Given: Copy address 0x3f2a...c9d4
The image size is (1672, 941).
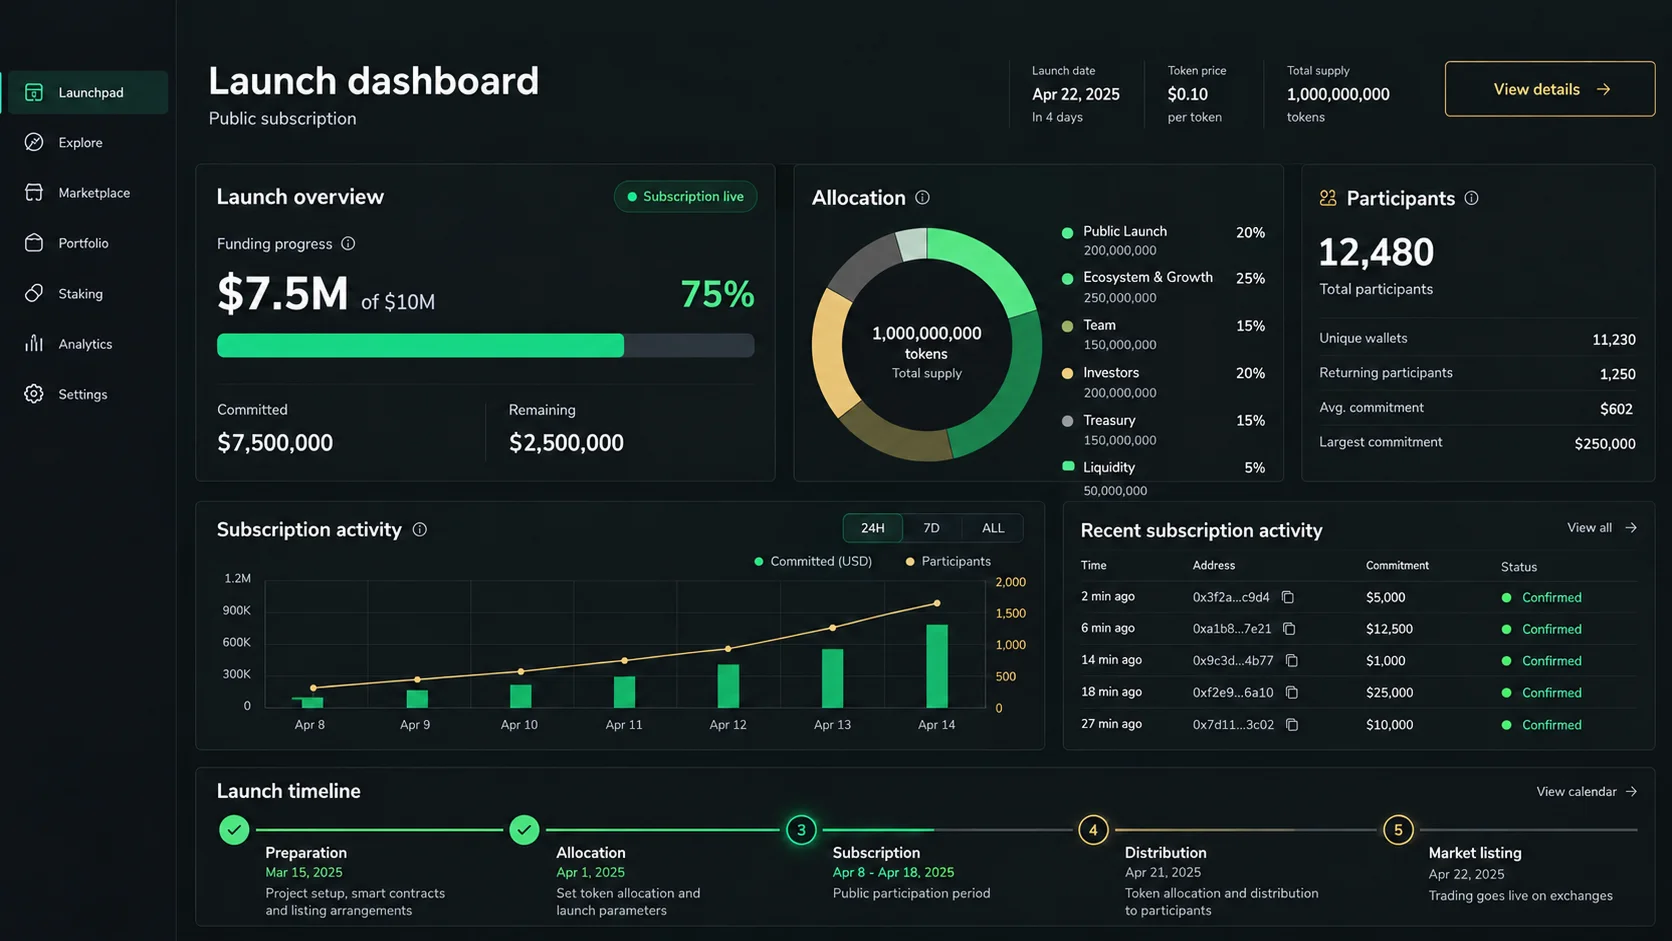Looking at the screenshot, I should click(x=1288, y=597).
